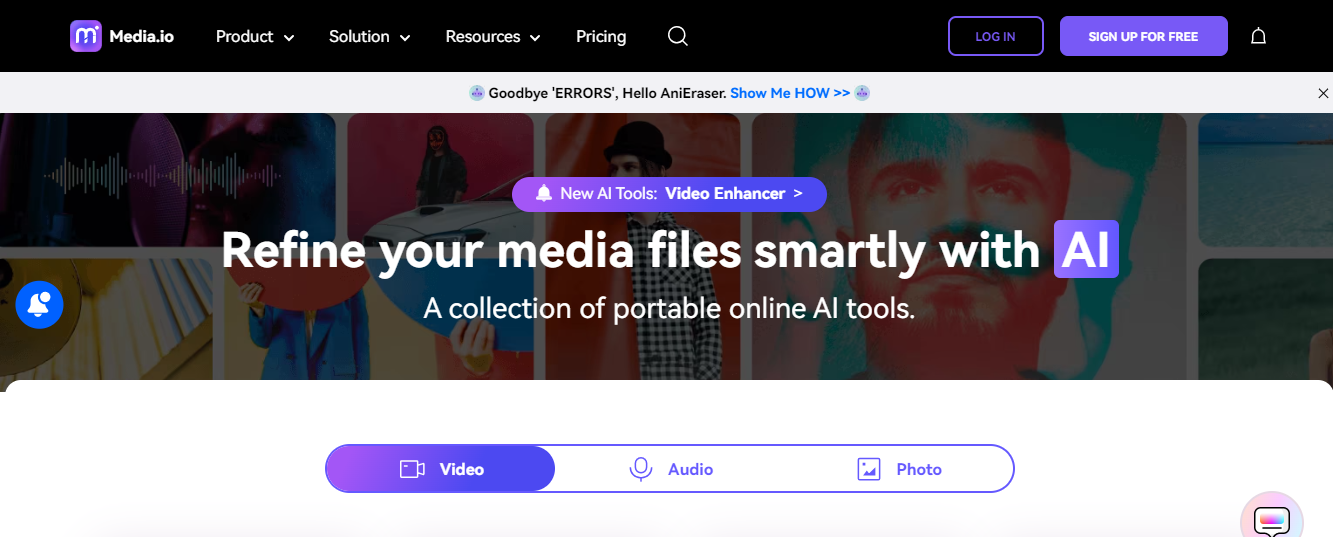
Task: Expand the Resources dropdown menu
Action: [492, 36]
